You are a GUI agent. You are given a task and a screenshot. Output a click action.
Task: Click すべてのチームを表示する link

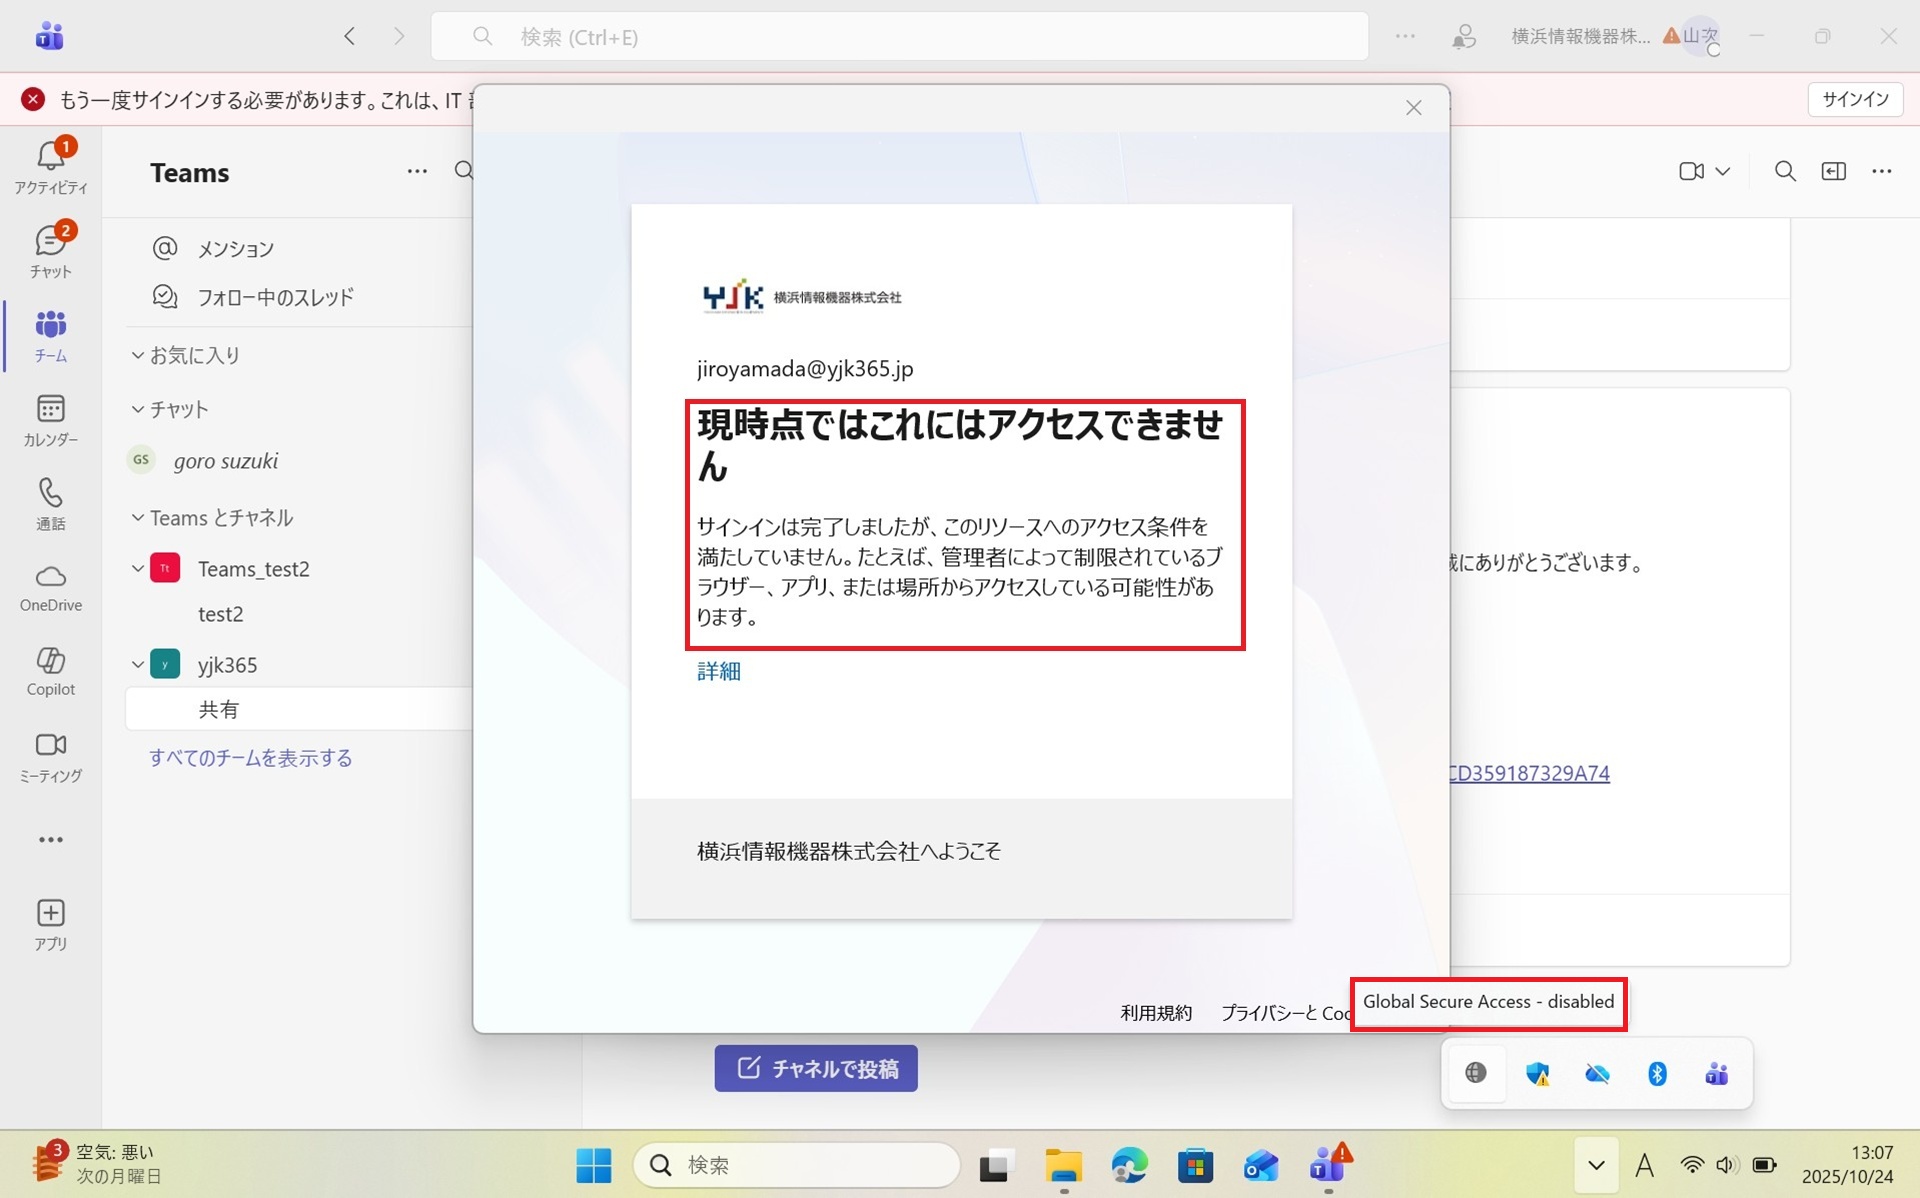tap(250, 758)
